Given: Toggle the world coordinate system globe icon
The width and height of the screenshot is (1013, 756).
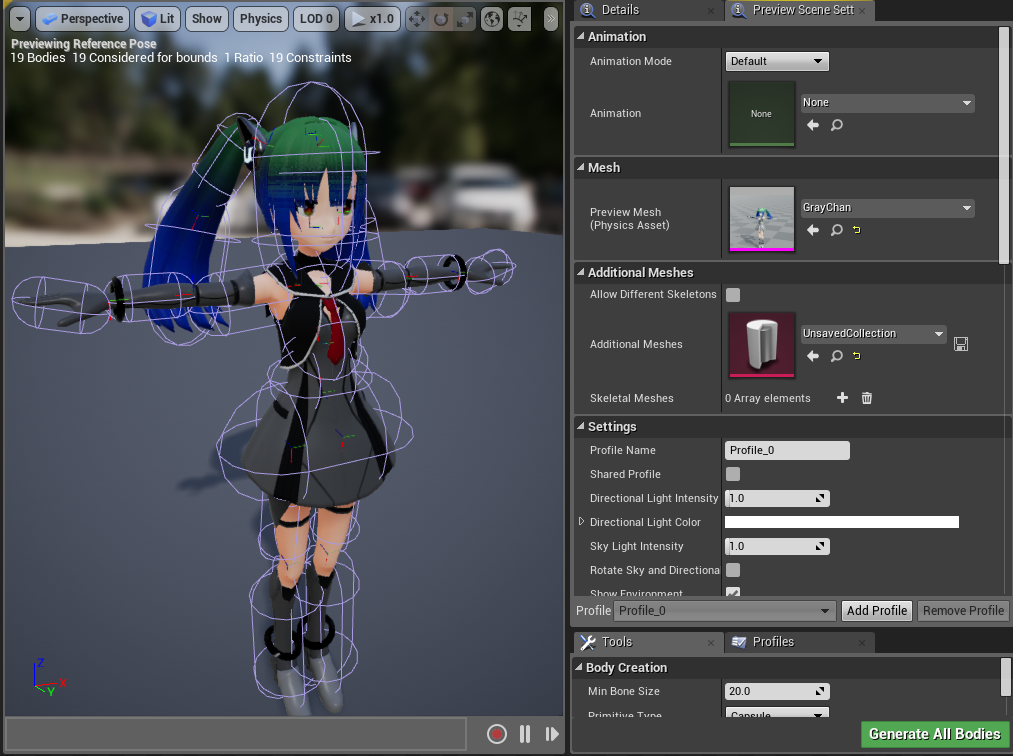Looking at the screenshot, I should (x=492, y=19).
